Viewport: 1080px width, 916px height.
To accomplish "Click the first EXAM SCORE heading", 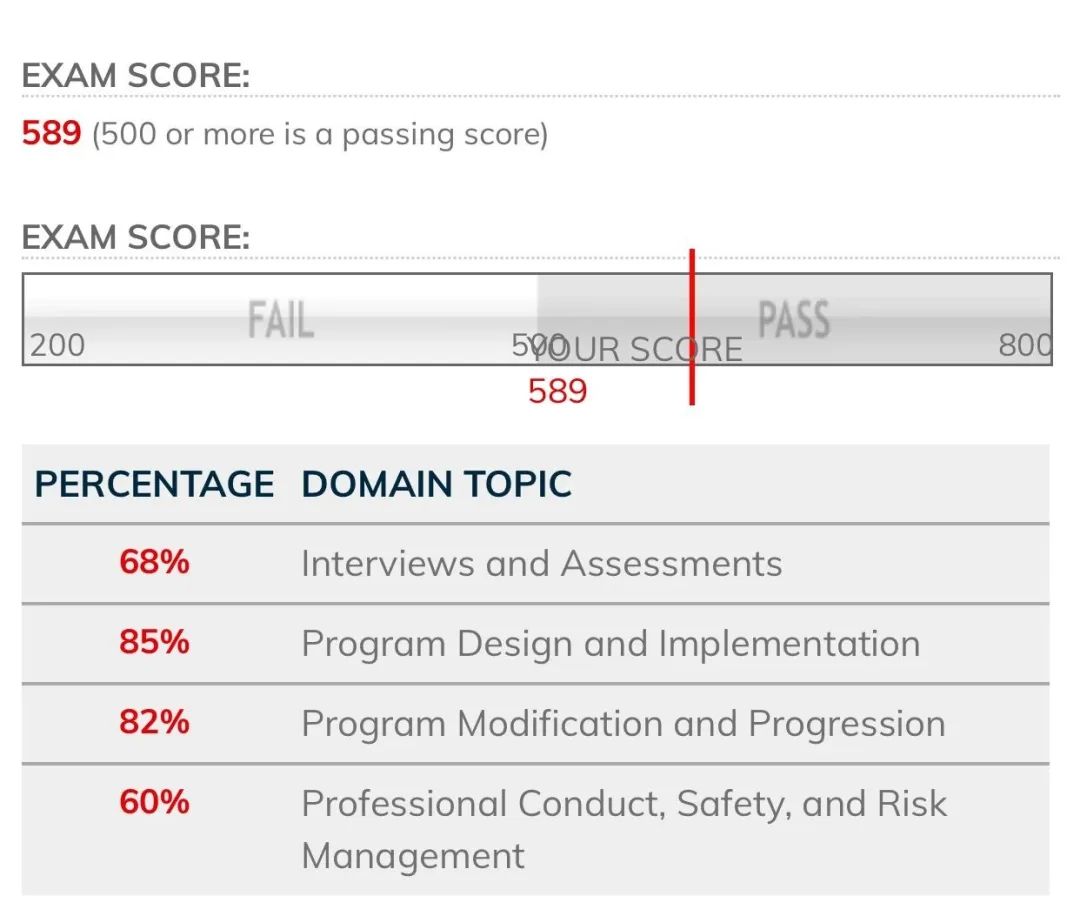I will 136,75.
